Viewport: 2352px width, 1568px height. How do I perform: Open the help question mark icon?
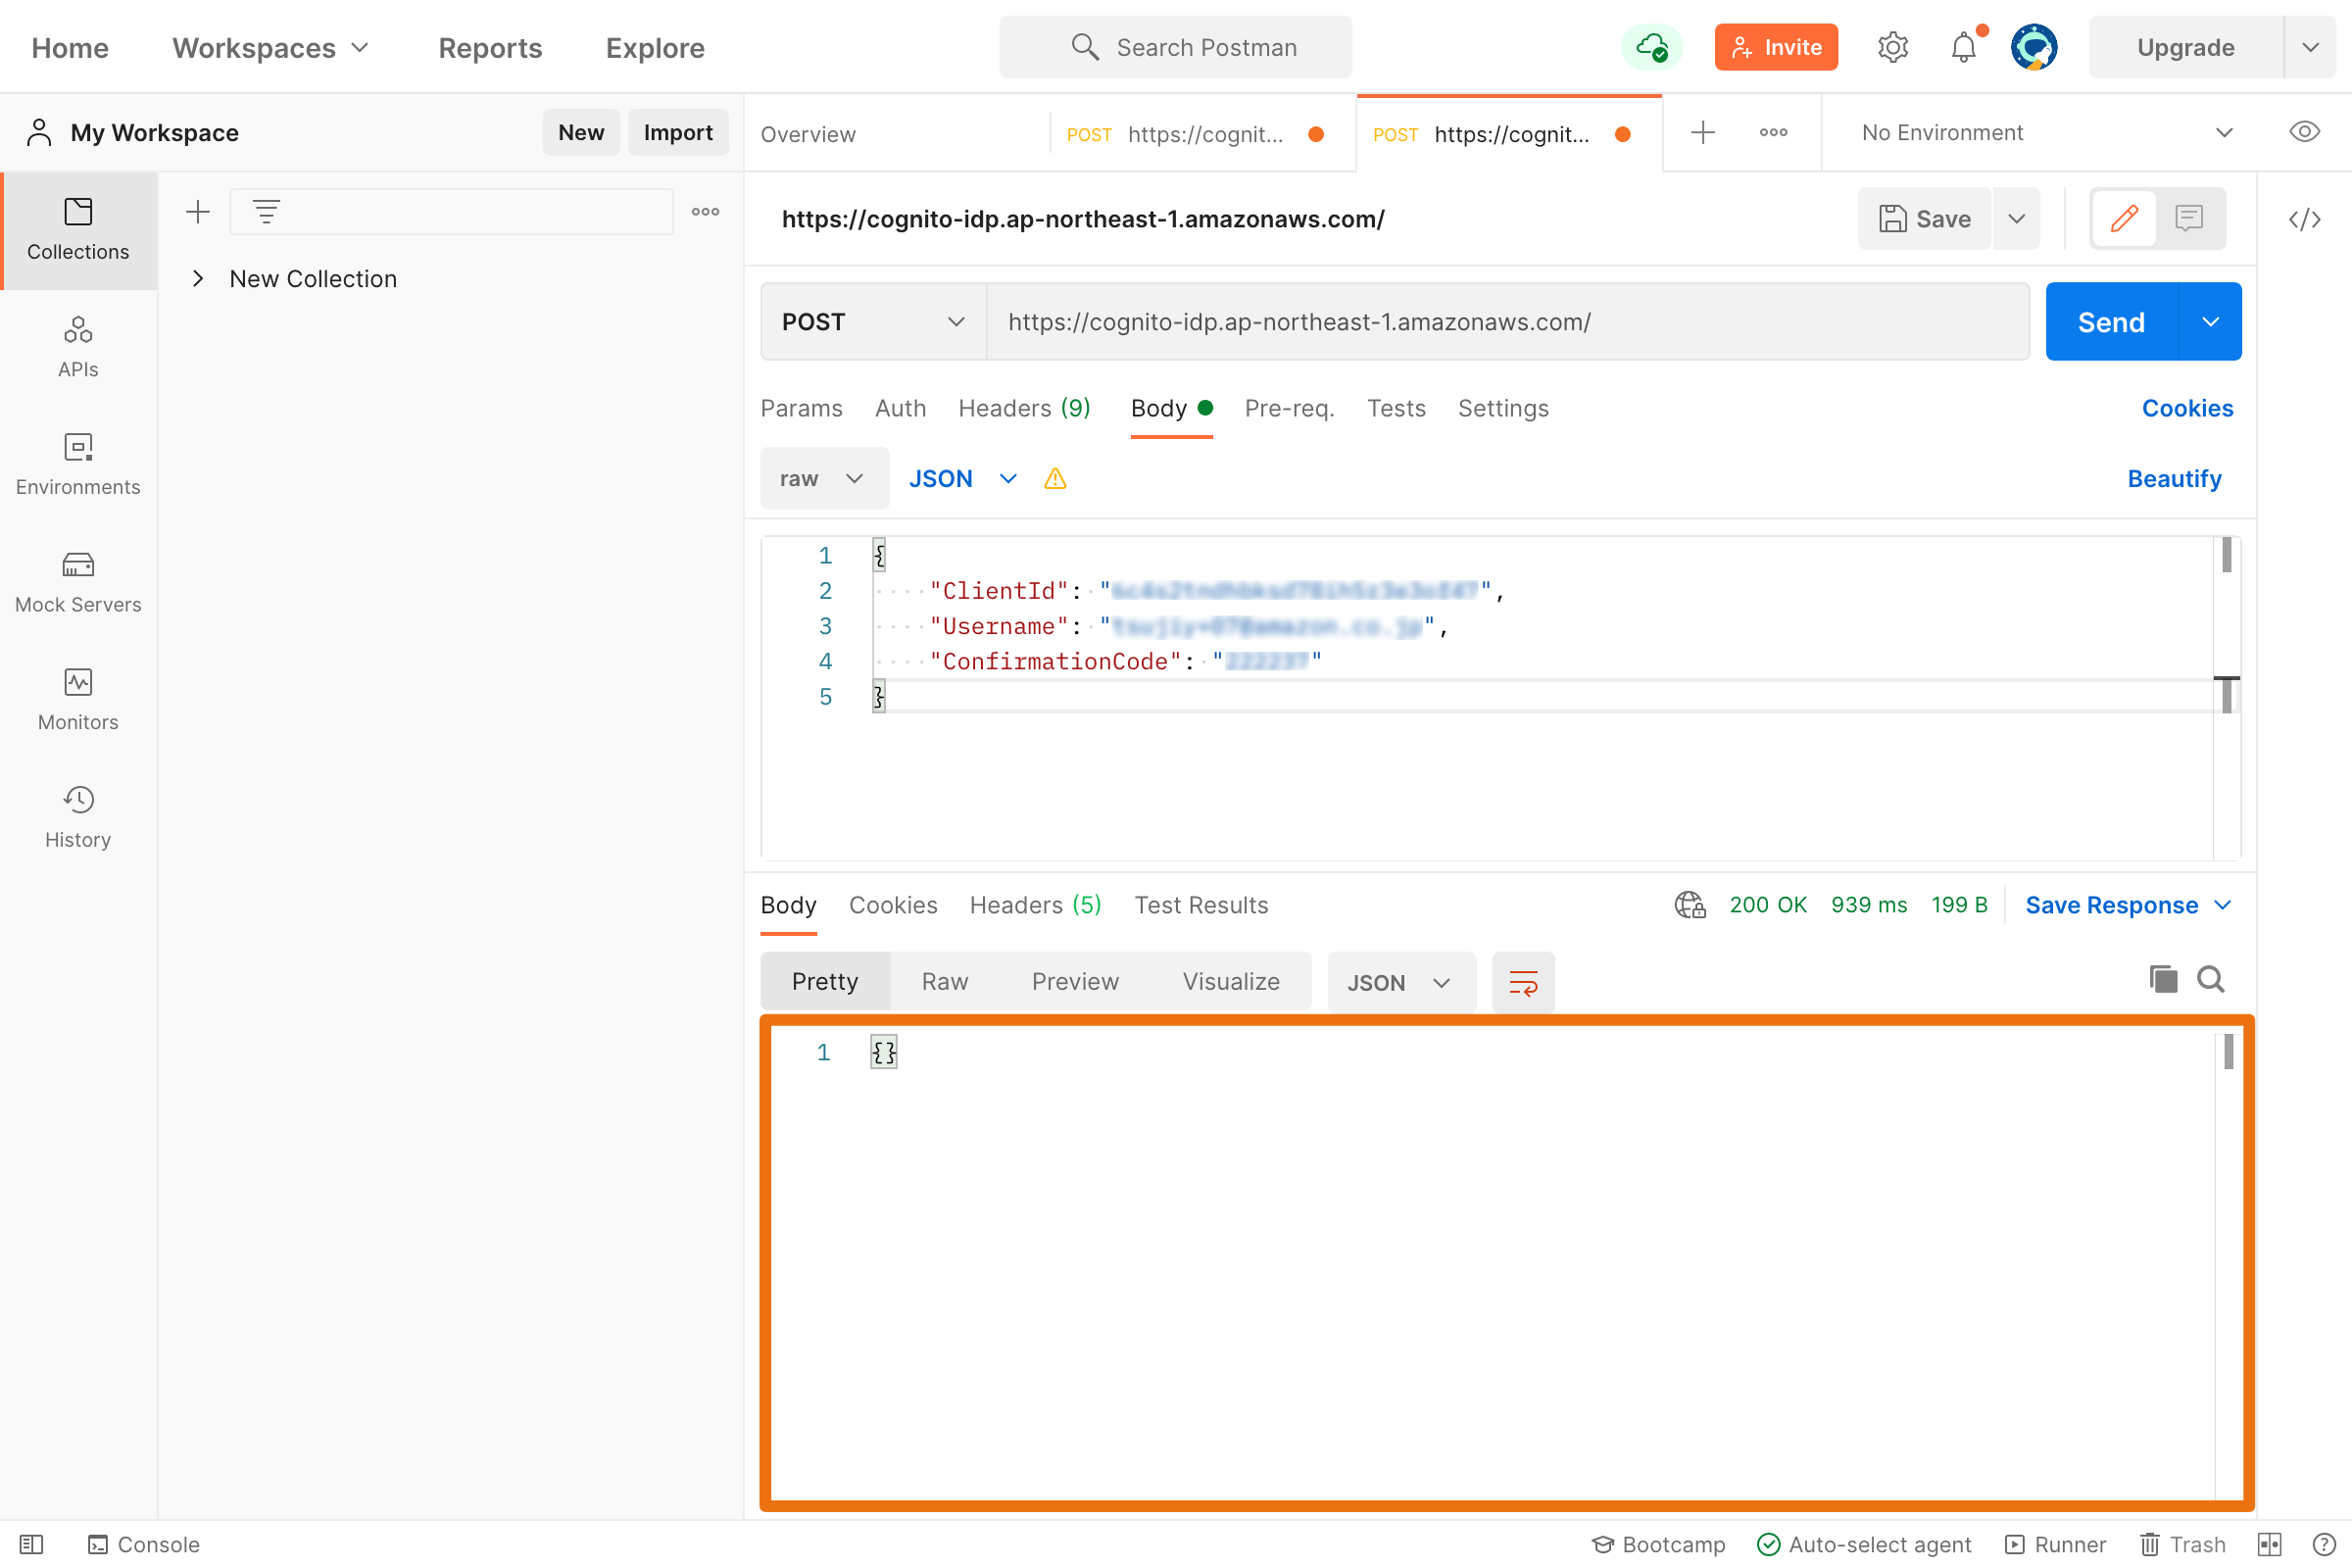coord(2324,1545)
